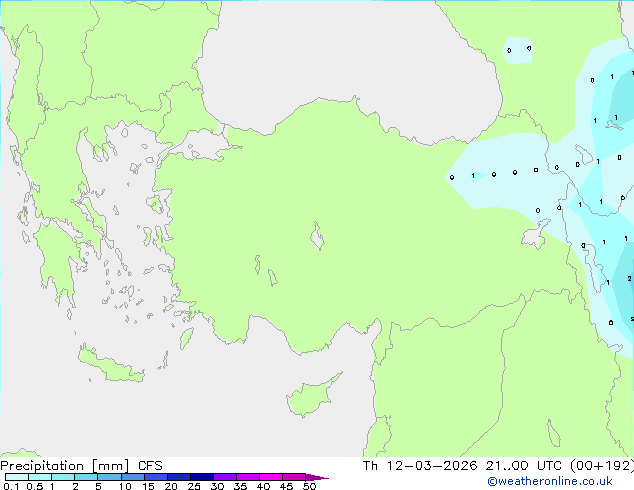
Task: Click the legend label "25"
Action: (x=194, y=486)
